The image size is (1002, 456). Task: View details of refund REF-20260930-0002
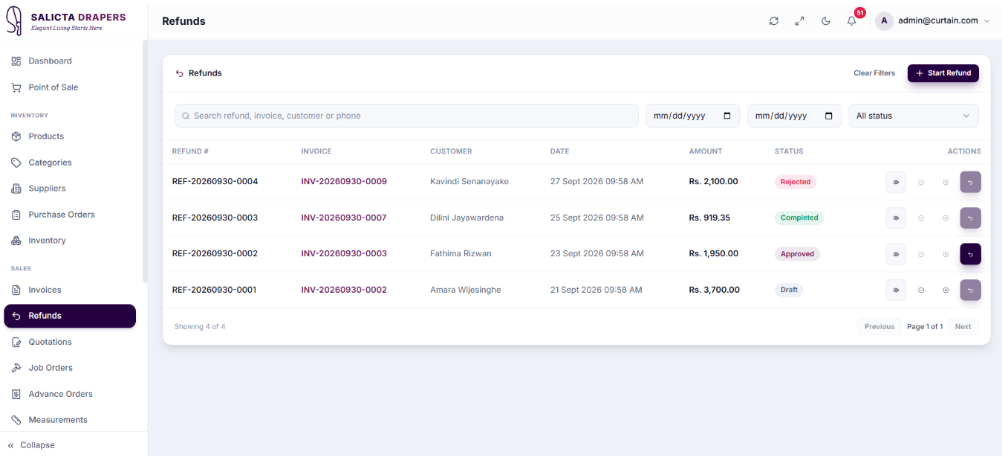coord(896,254)
